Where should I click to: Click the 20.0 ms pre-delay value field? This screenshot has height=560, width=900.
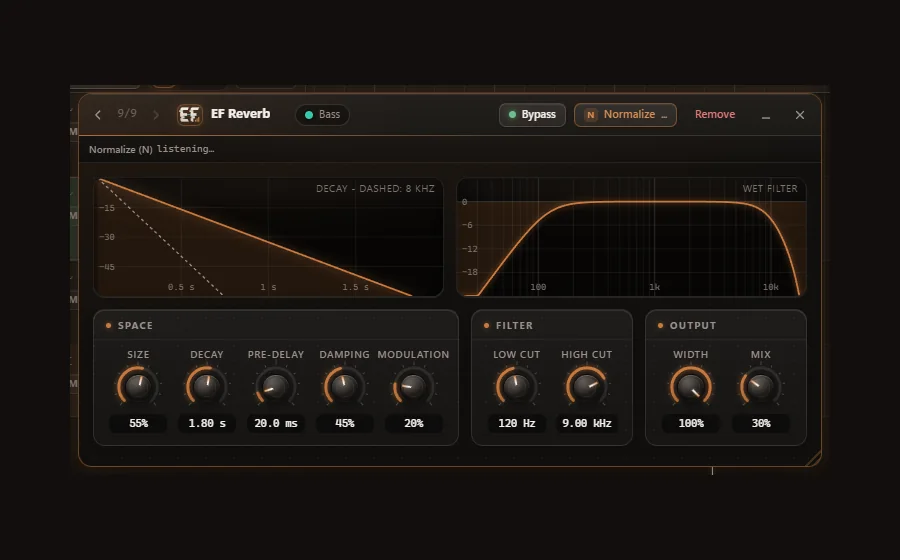pos(276,423)
